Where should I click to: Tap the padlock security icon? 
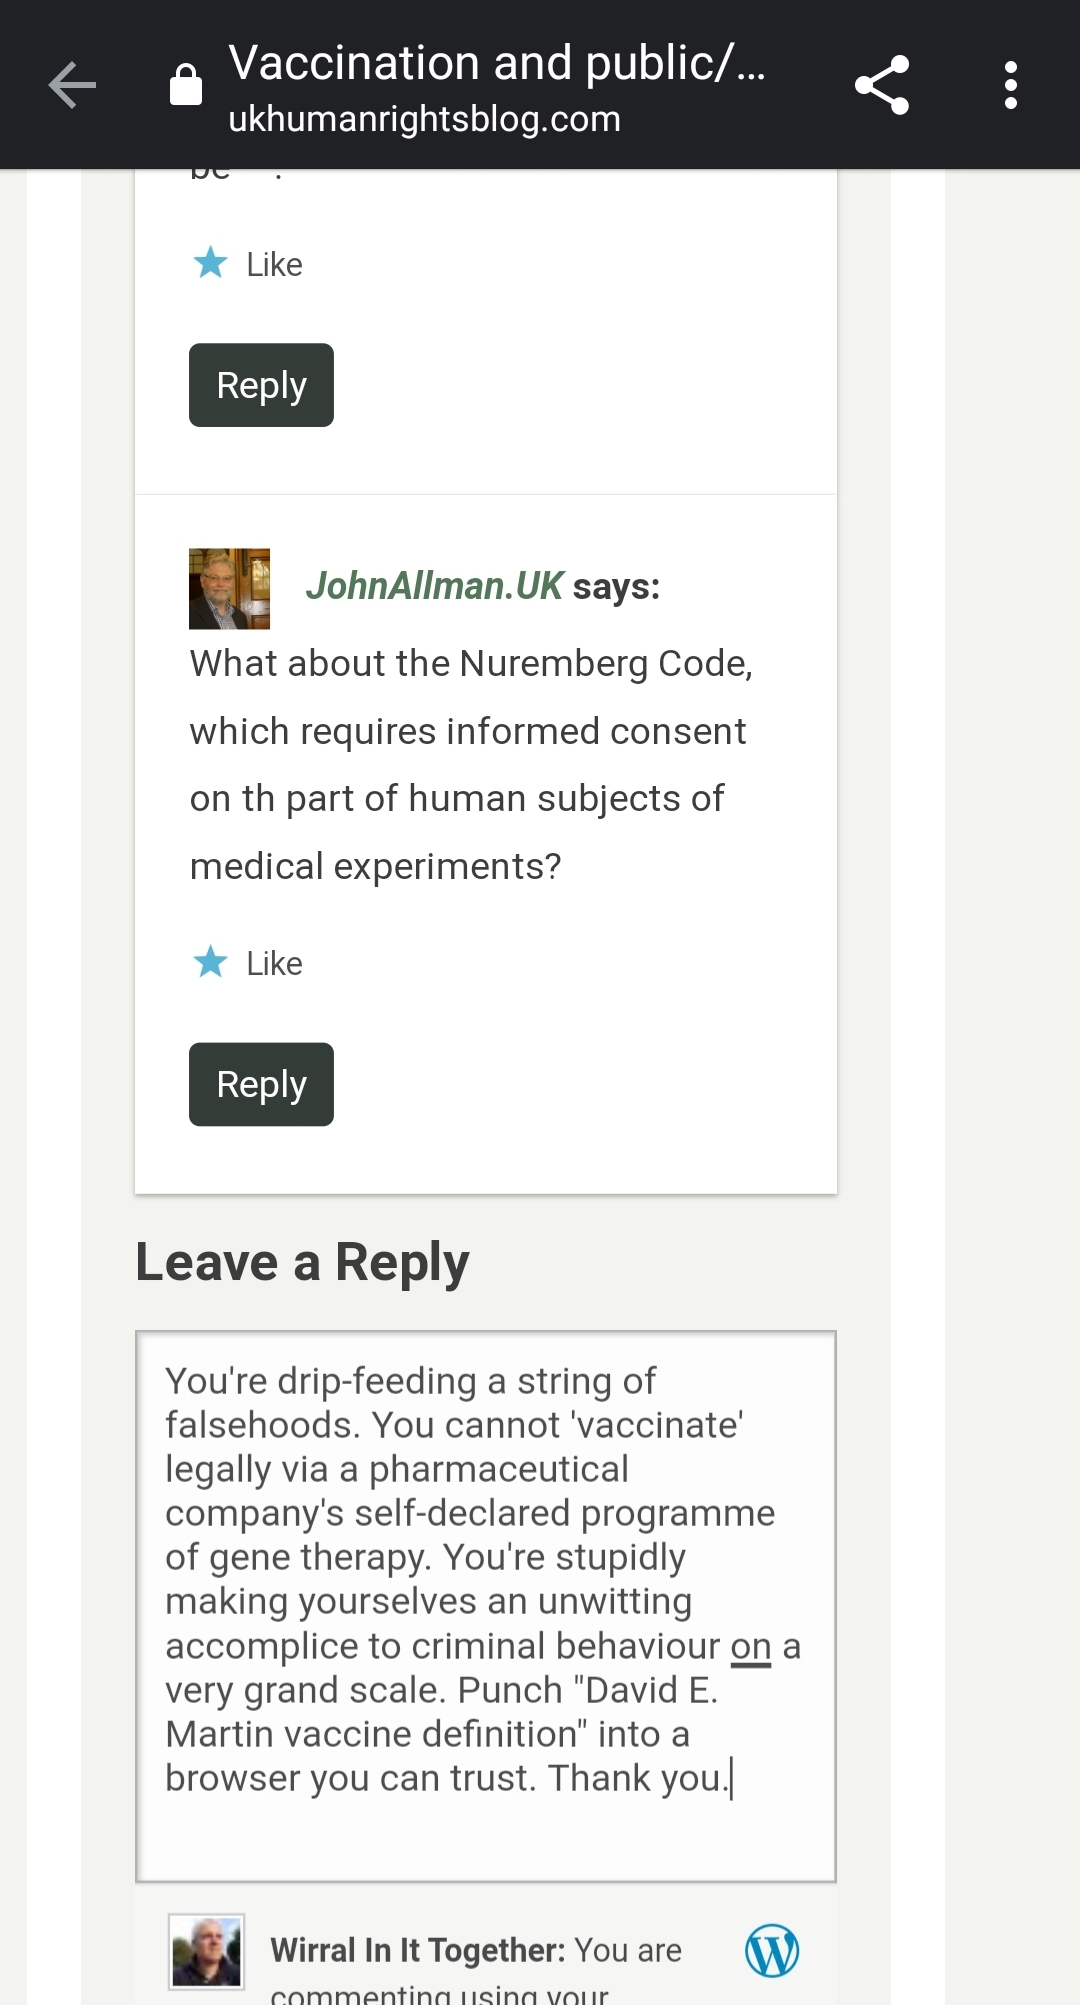[186, 85]
